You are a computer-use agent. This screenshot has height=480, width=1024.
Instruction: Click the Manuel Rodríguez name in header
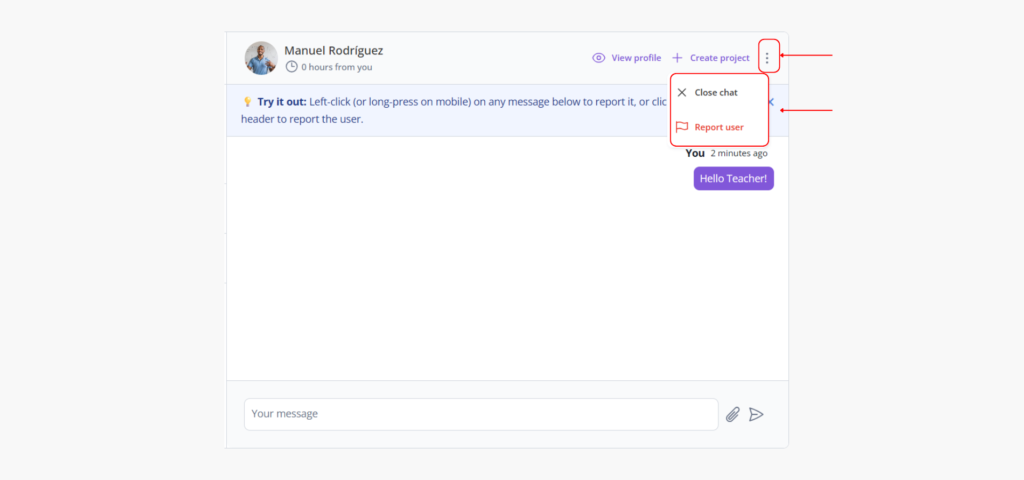click(333, 50)
